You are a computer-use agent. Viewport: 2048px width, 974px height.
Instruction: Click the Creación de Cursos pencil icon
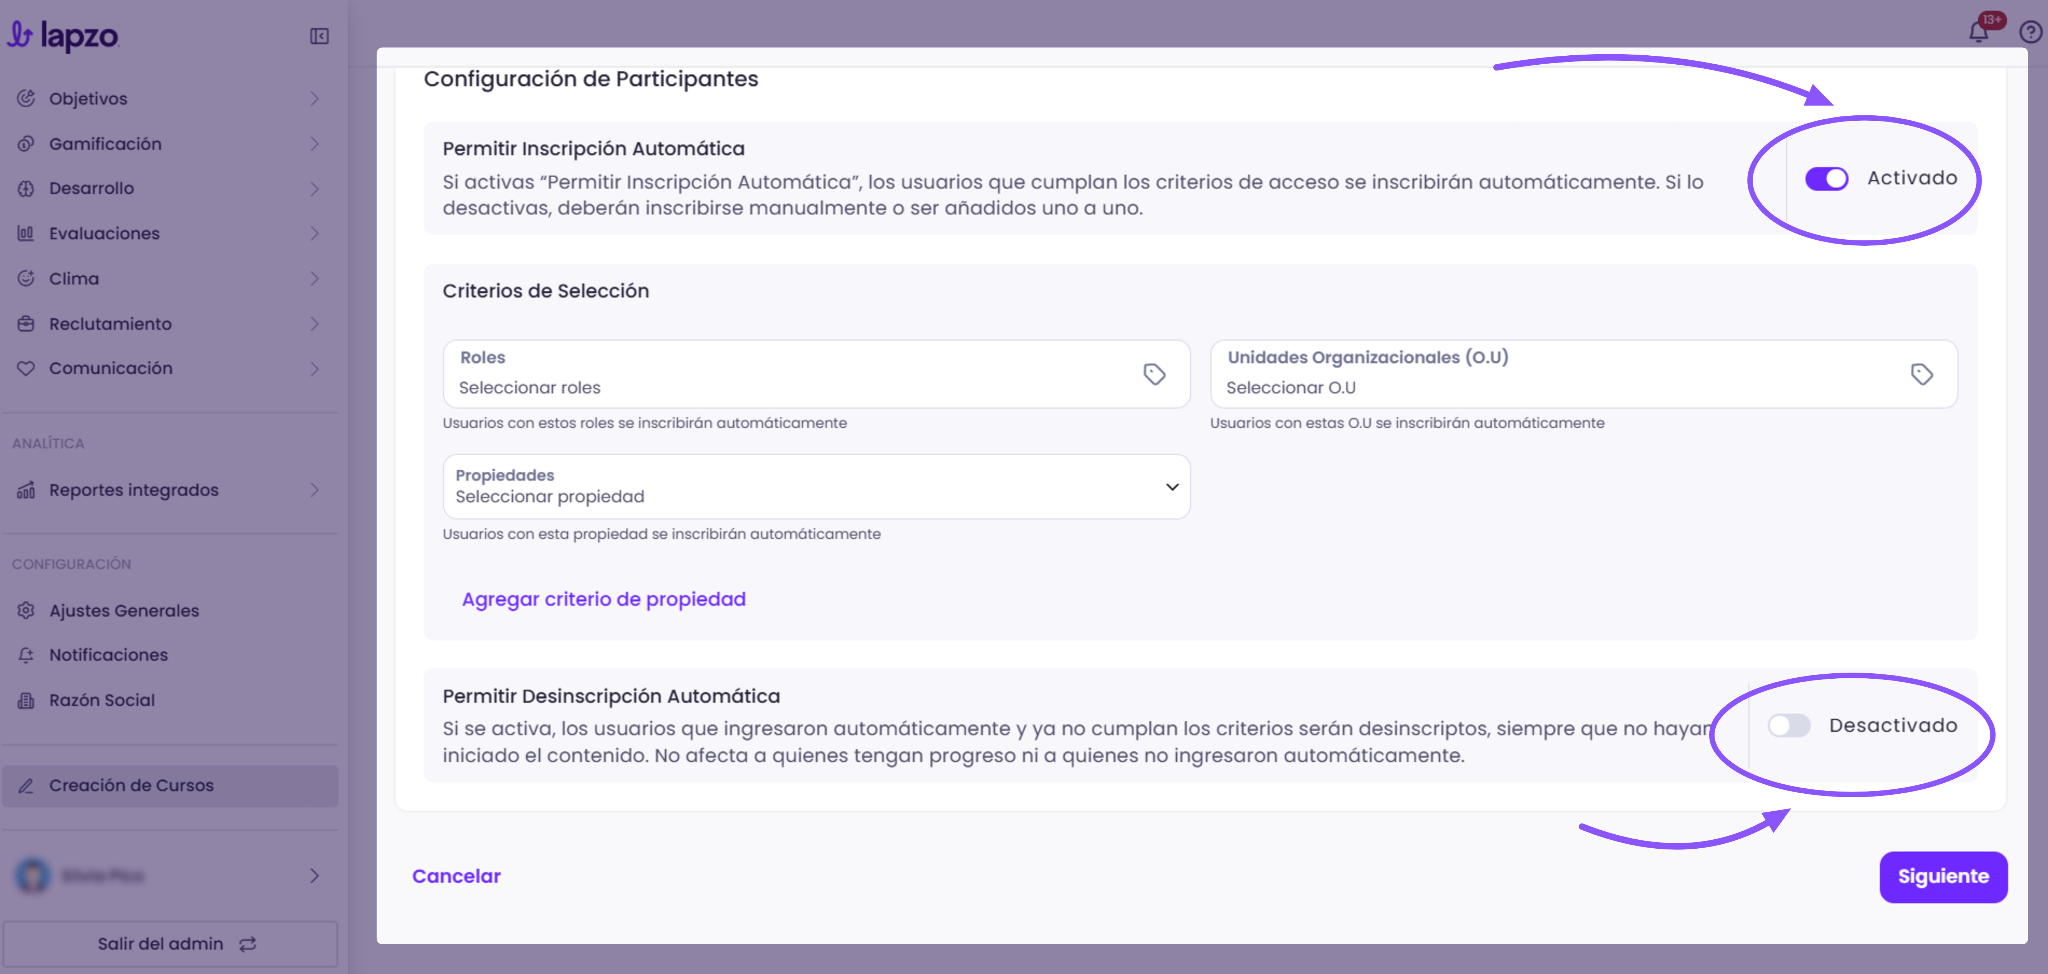click(x=26, y=786)
